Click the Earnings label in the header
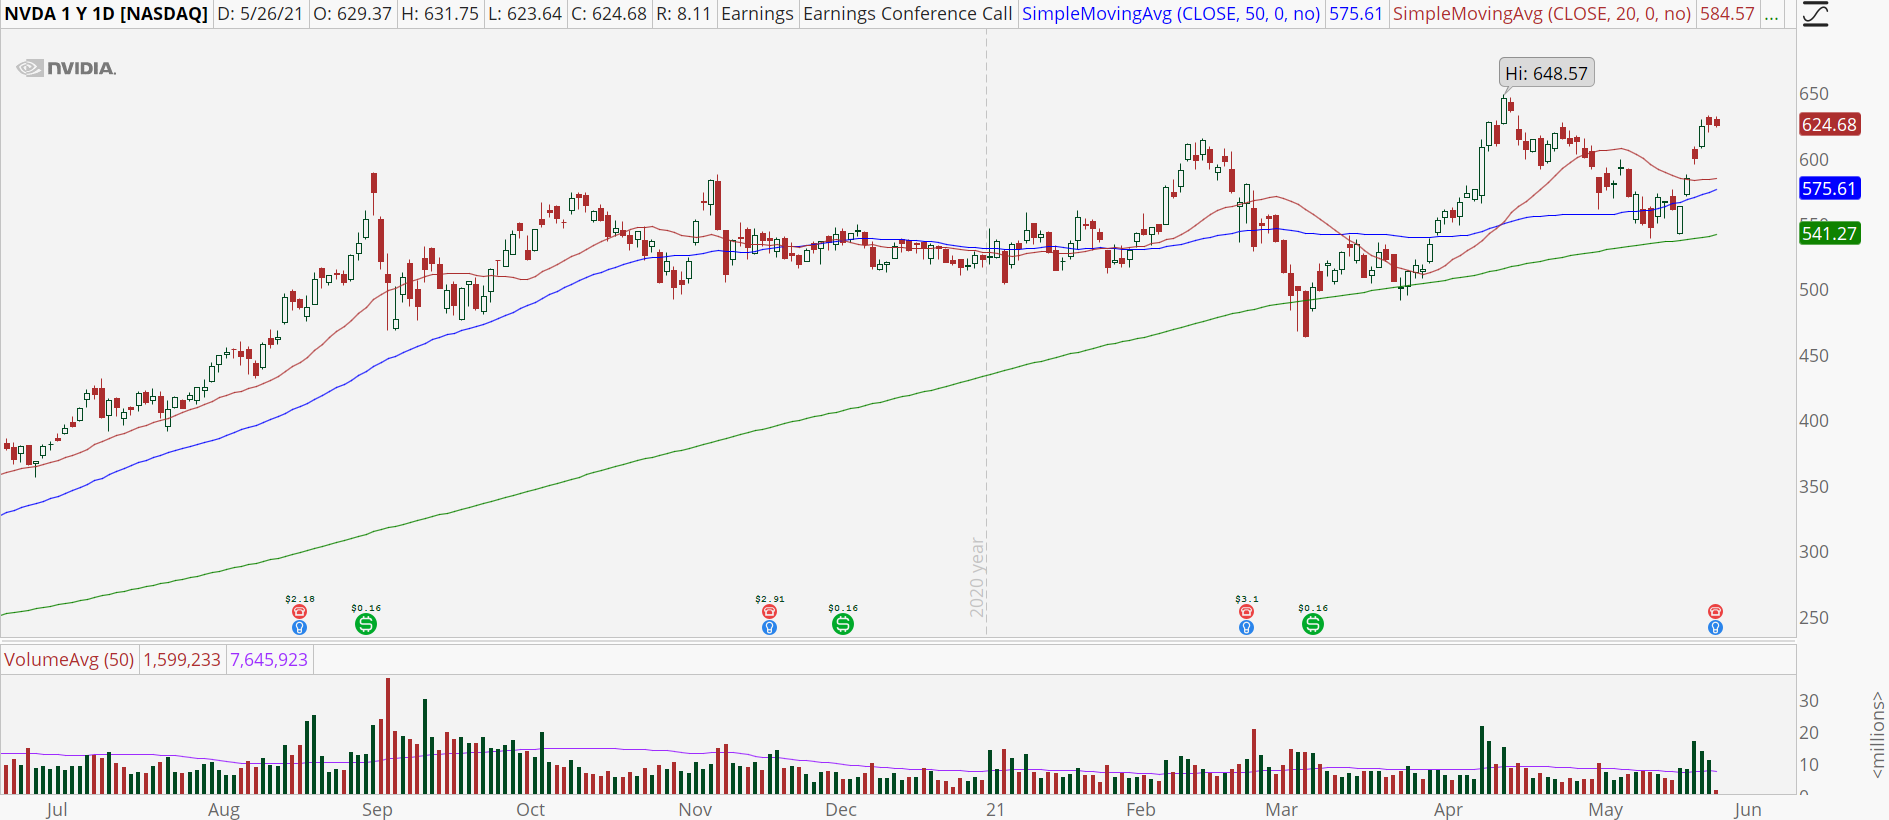The height and width of the screenshot is (820, 1889). [x=757, y=14]
